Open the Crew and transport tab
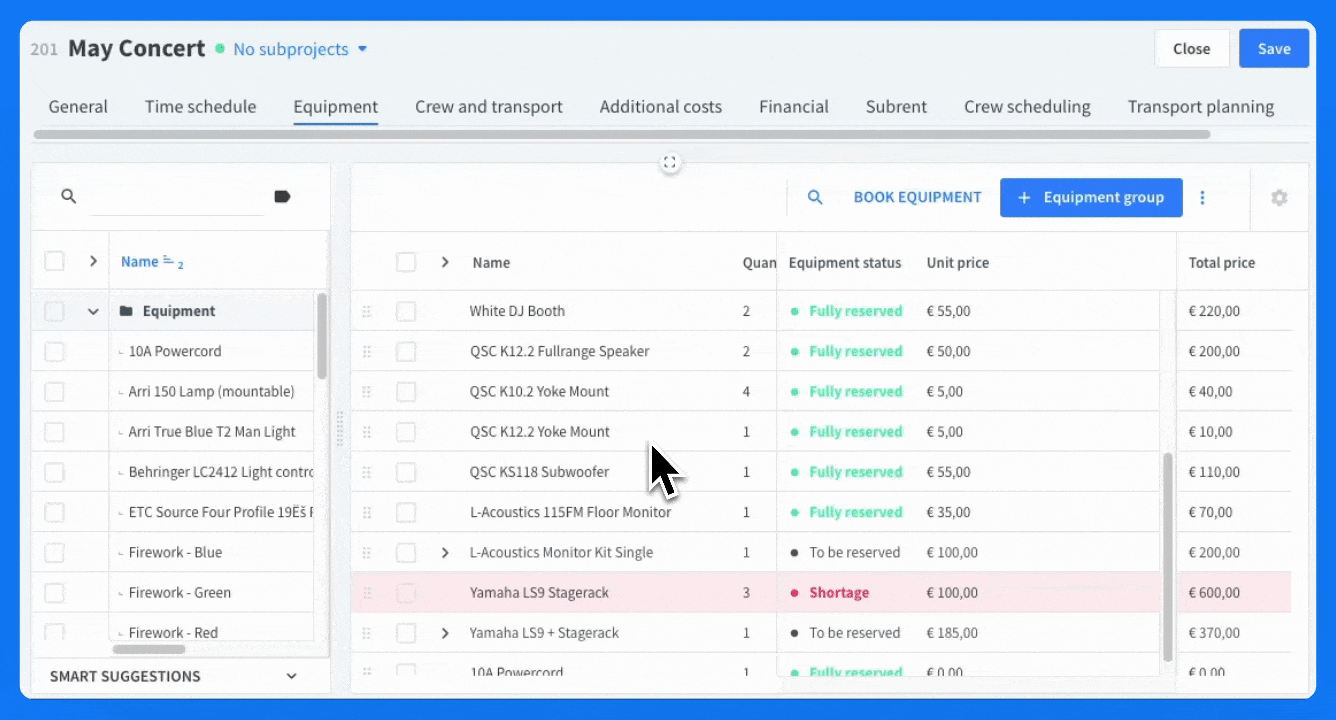The height and width of the screenshot is (720, 1336). tap(489, 106)
